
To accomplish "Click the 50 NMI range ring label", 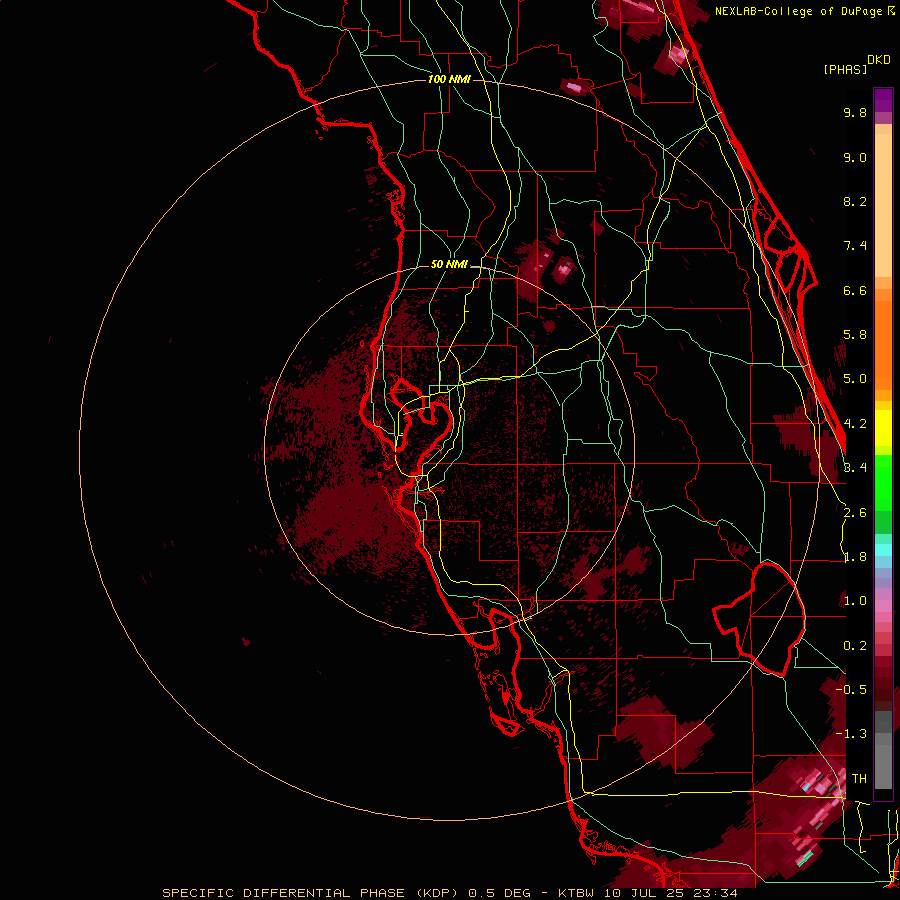I will 449,264.
